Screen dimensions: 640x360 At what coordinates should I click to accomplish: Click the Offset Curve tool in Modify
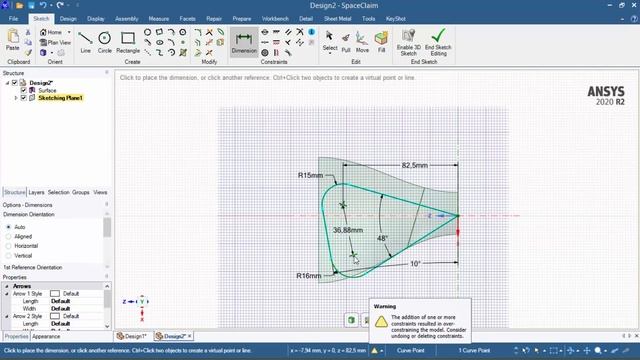coord(198,42)
